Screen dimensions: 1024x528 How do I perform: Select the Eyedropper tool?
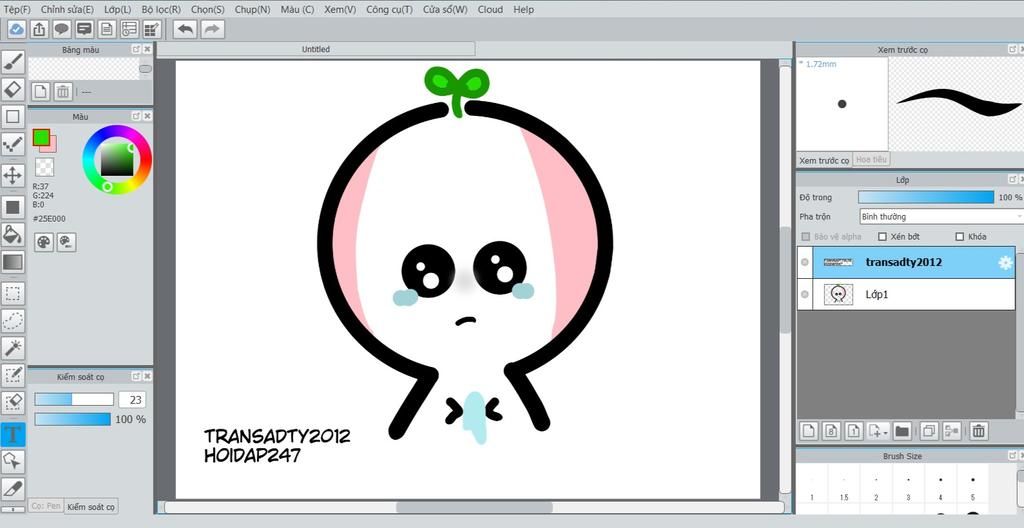(13, 489)
